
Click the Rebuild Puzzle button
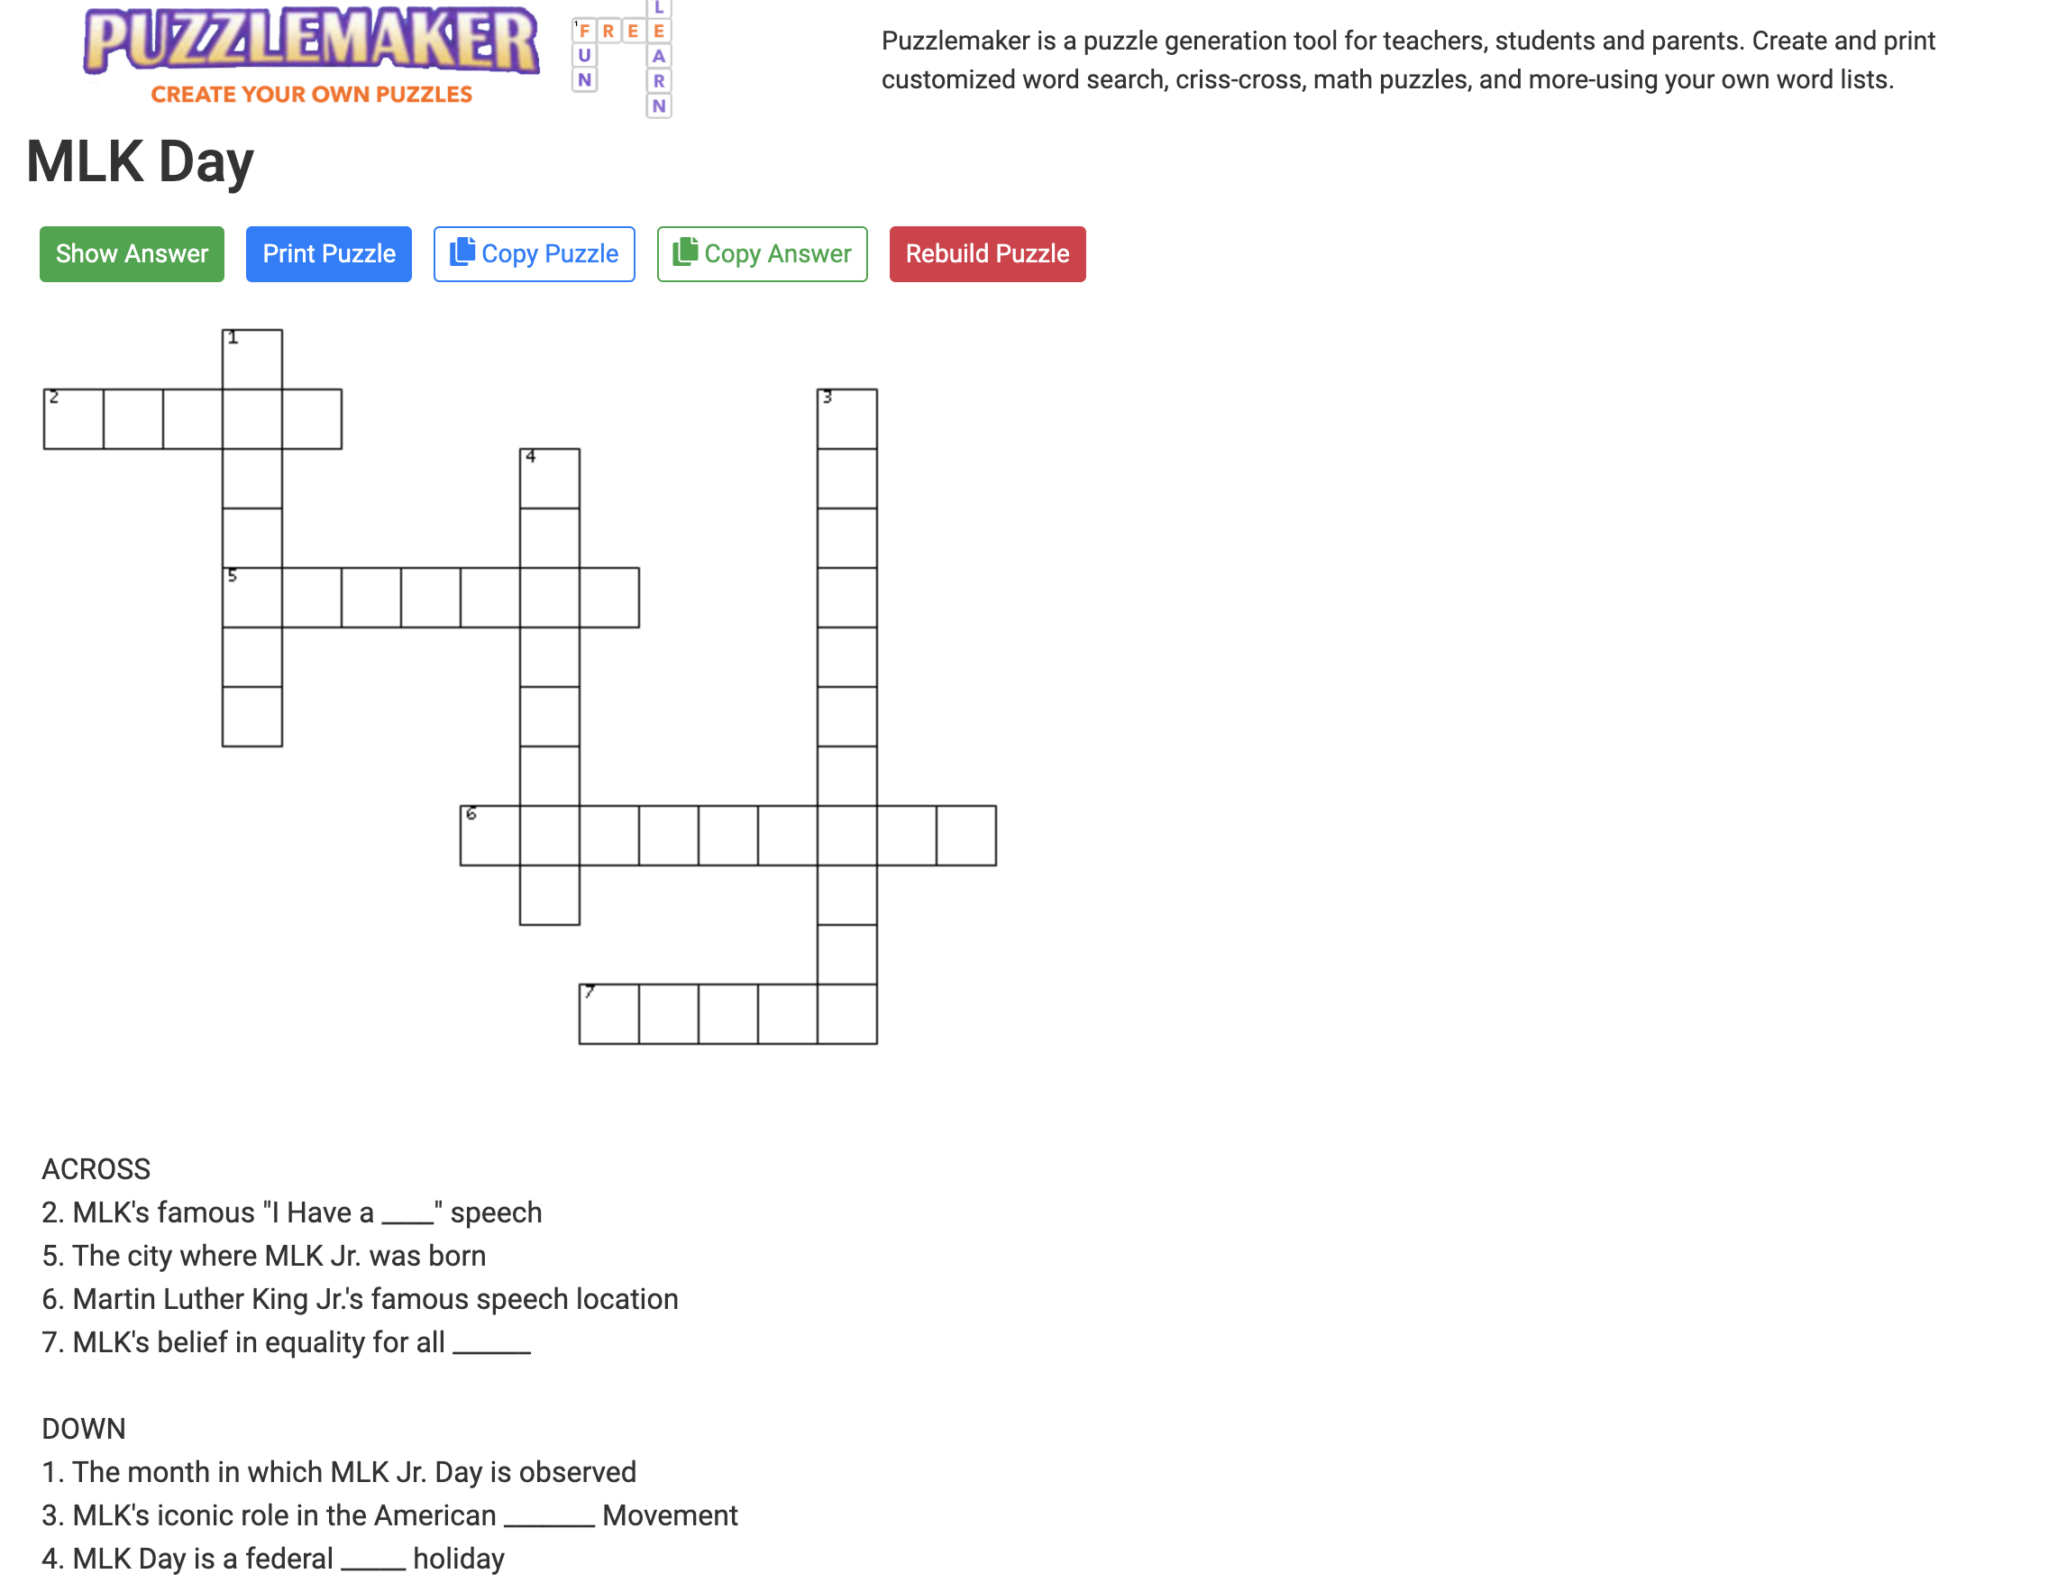pyautogui.click(x=987, y=253)
